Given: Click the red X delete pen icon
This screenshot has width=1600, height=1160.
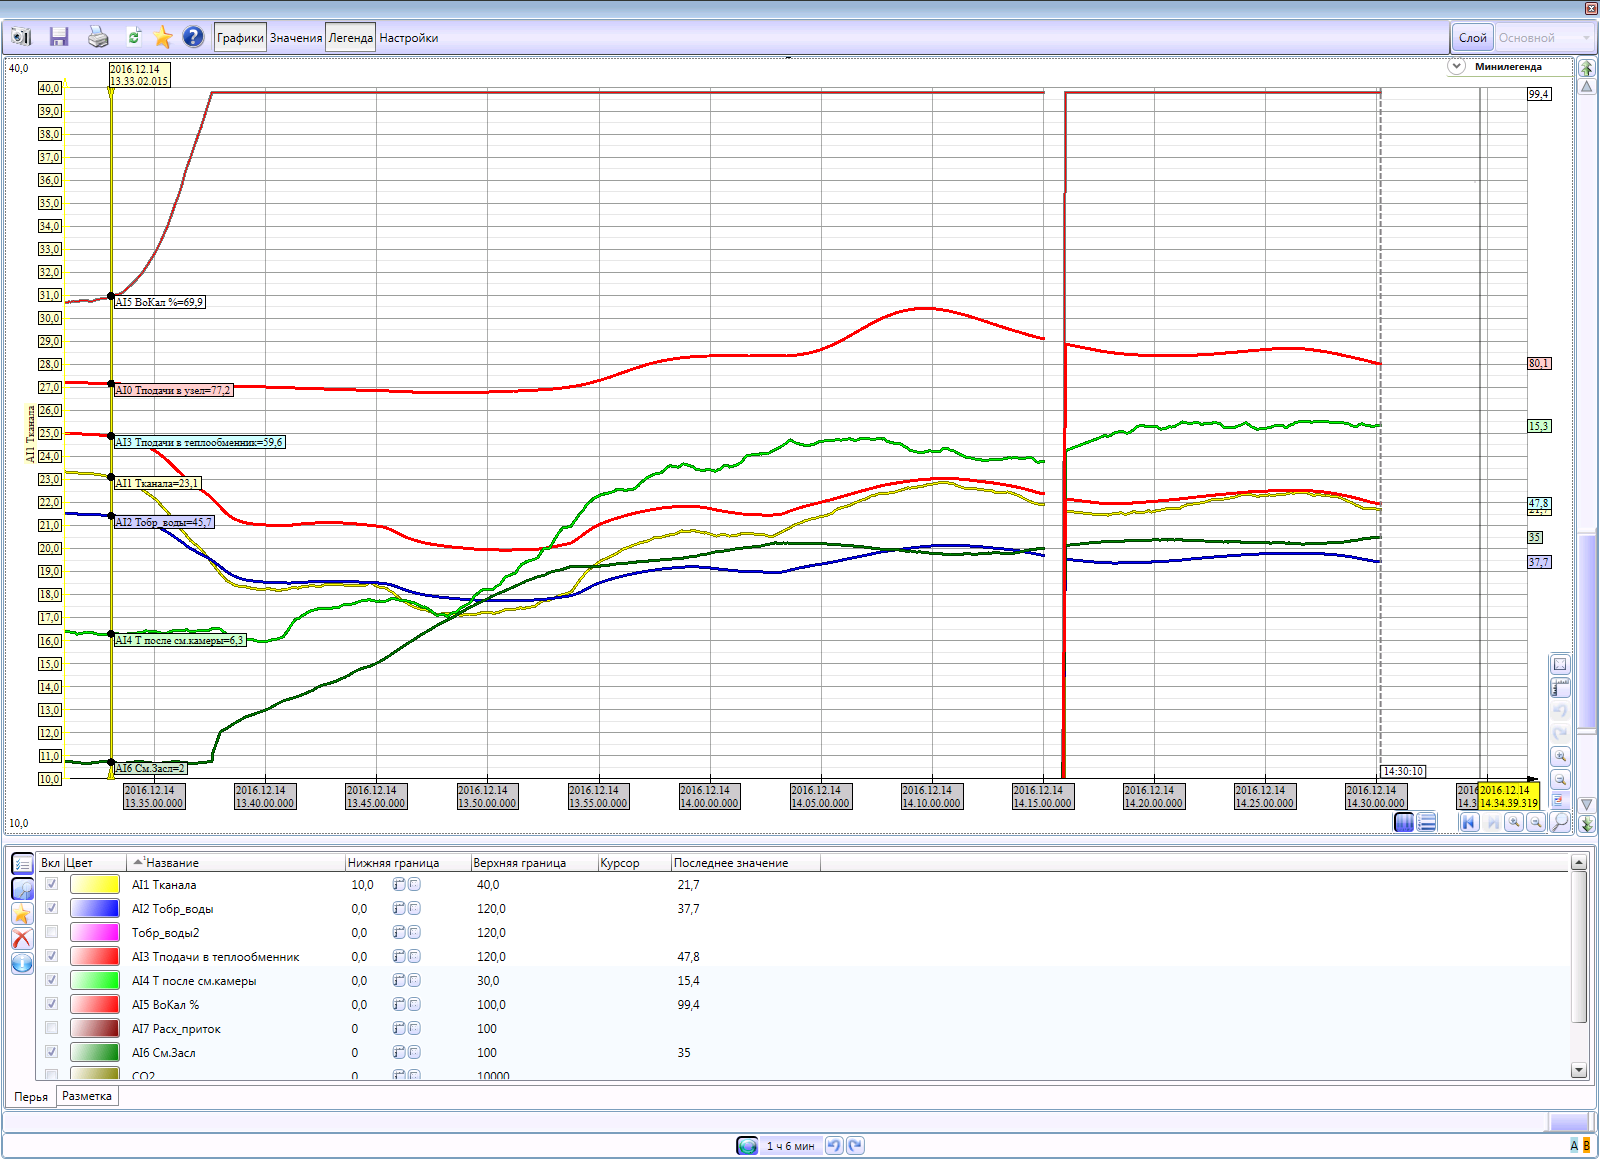Looking at the screenshot, I should 22,938.
